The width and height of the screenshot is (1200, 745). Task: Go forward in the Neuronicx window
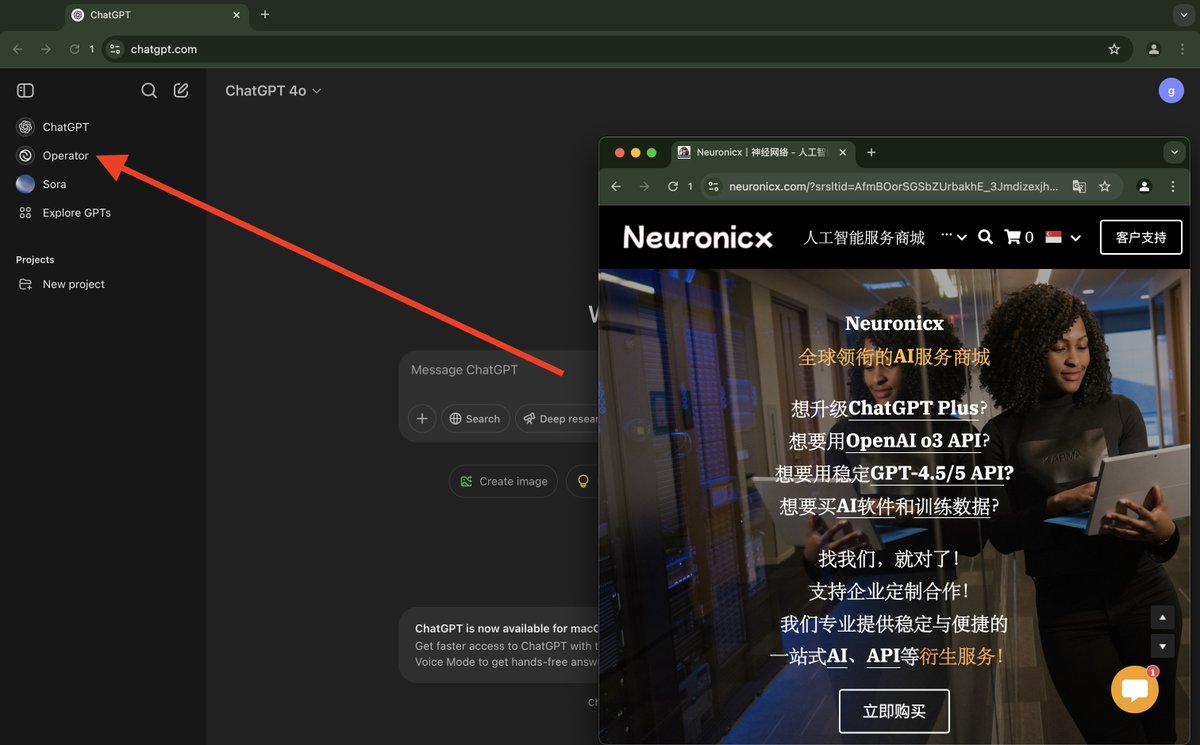pos(644,186)
